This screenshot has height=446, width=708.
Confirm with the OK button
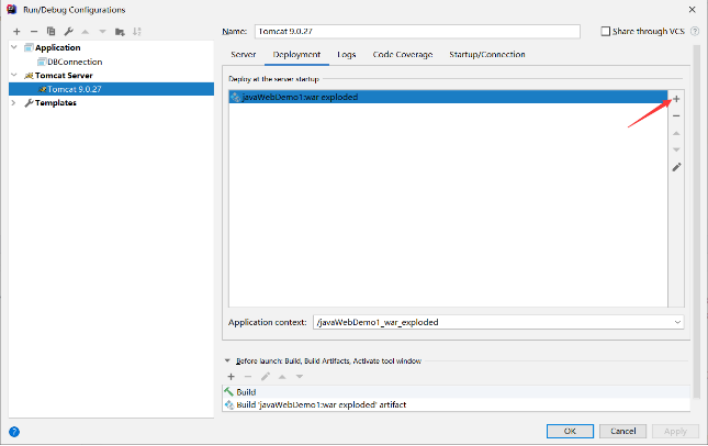click(x=570, y=431)
